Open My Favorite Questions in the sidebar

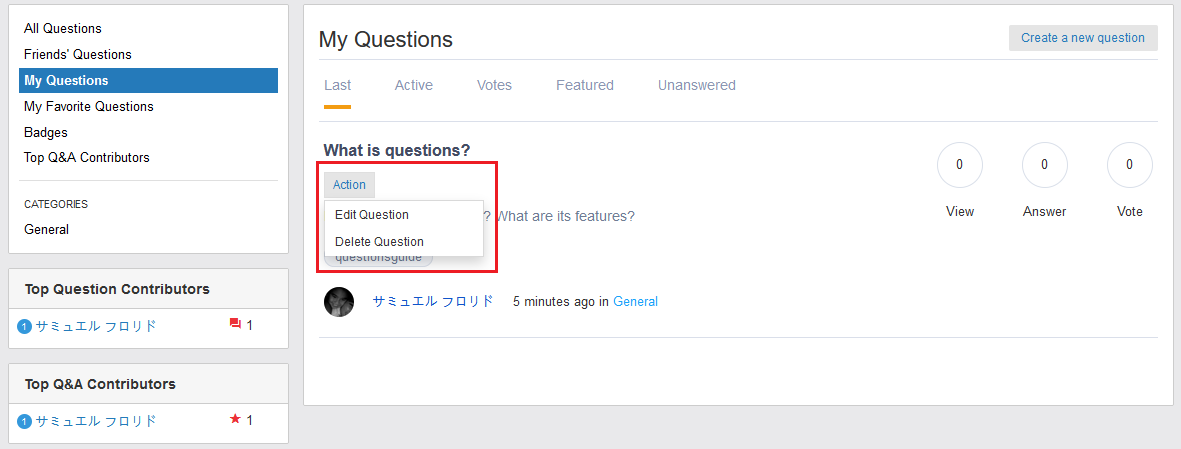[89, 107]
